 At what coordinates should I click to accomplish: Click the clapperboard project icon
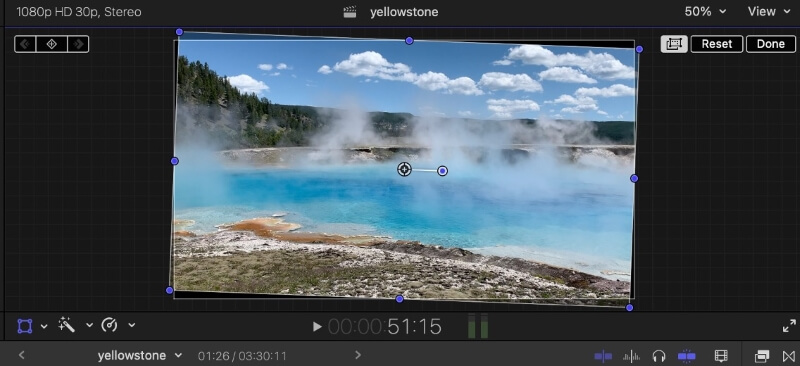click(x=349, y=12)
